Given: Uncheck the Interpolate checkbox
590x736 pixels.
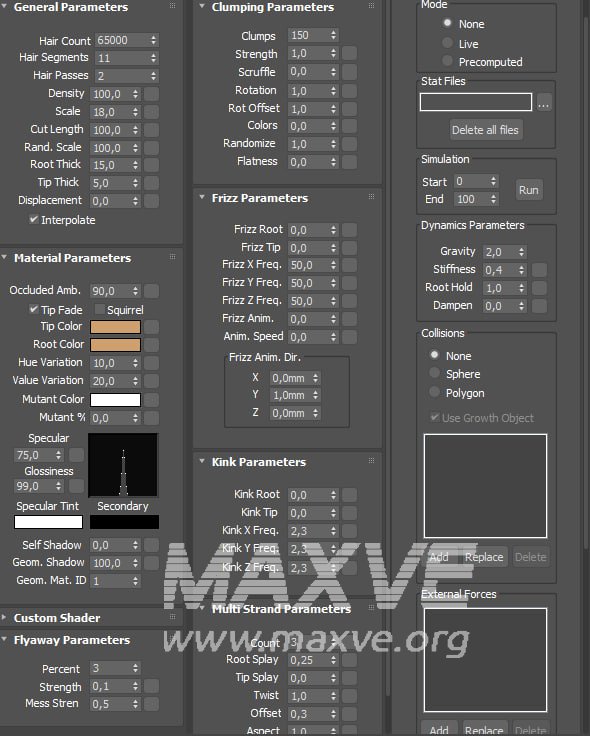Looking at the screenshot, I should point(34,219).
